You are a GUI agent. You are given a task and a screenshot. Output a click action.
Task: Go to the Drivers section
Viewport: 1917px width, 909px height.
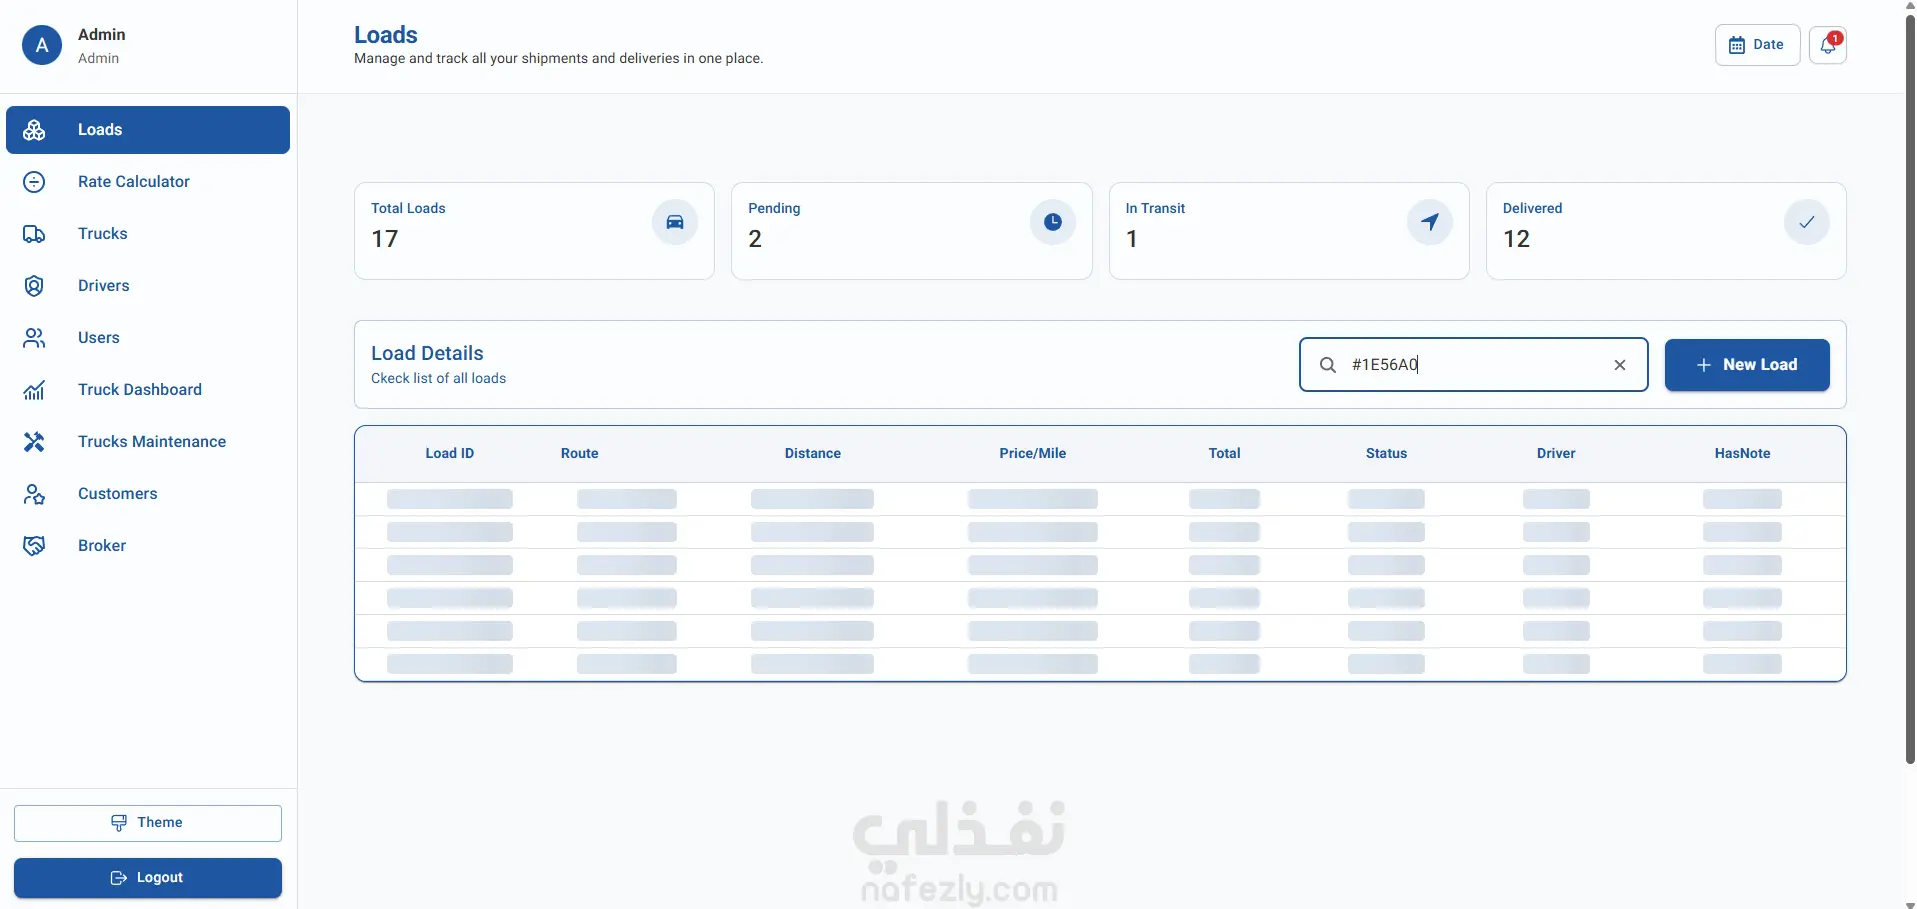(148, 286)
